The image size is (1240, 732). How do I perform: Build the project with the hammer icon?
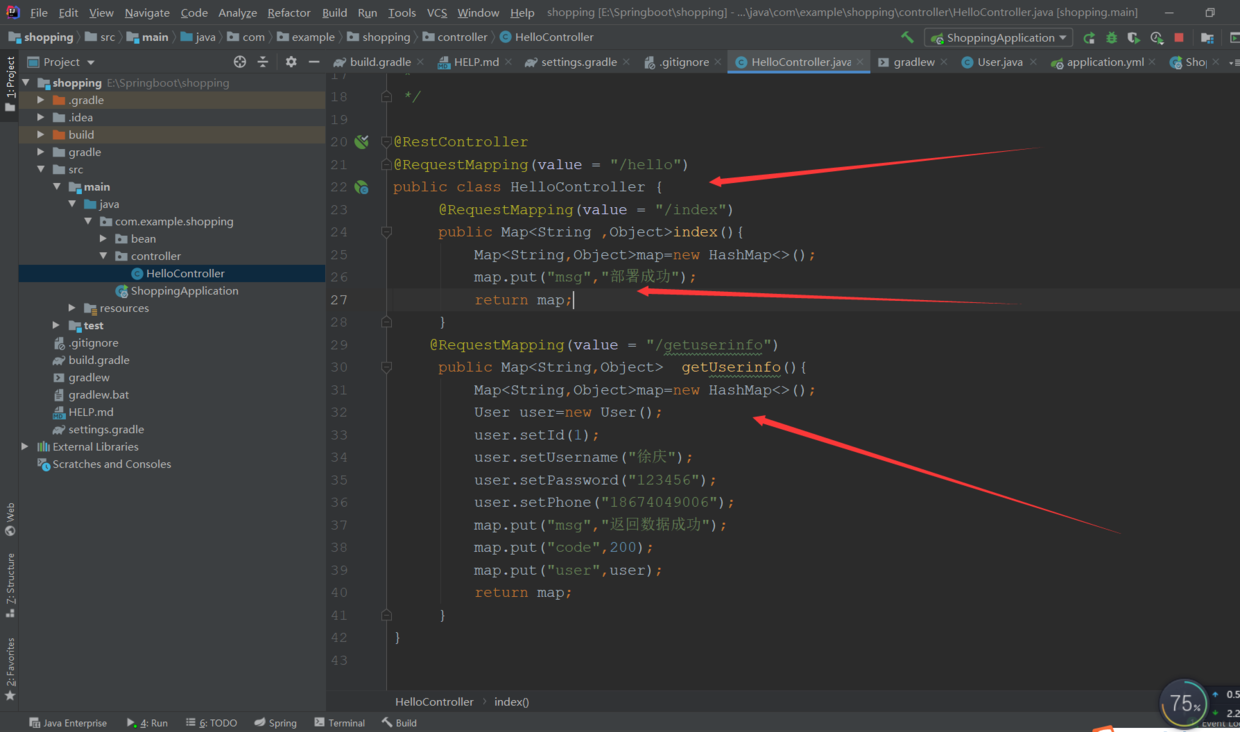(x=907, y=38)
